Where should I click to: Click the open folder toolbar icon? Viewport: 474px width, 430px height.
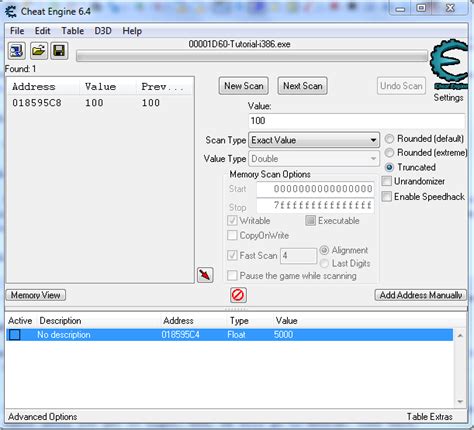click(39, 51)
